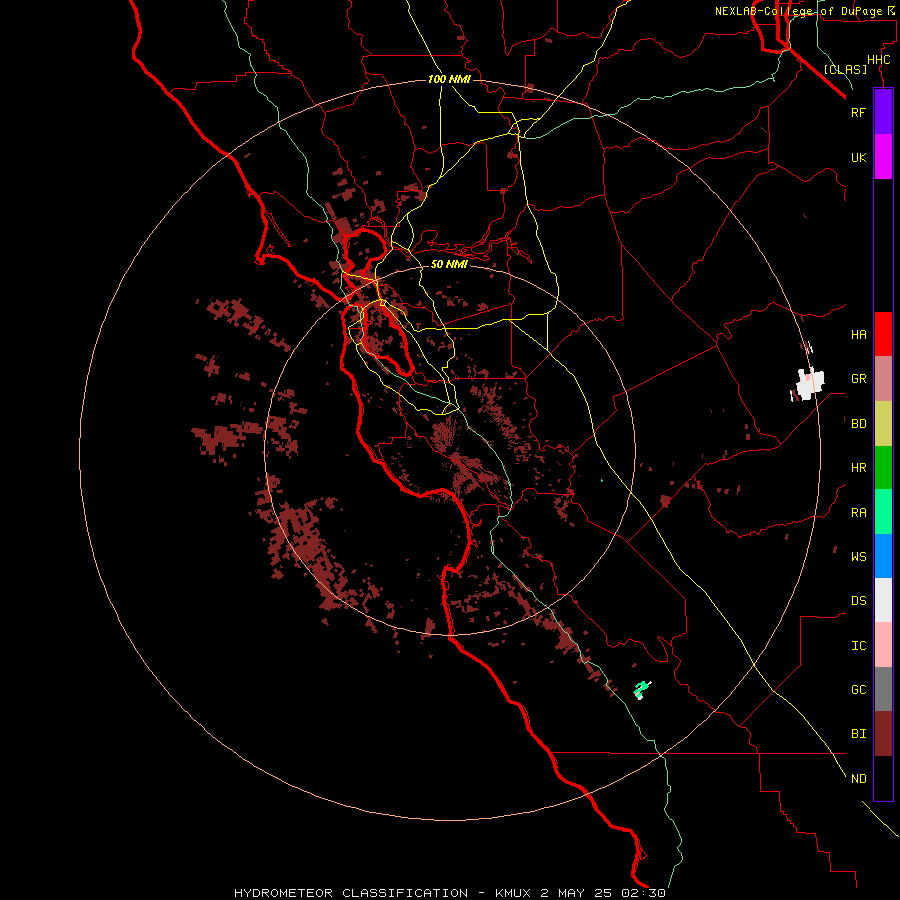Screen dimensions: 900x900
Task: Click the WS blue legend swatch
Action: coord(883,556)
